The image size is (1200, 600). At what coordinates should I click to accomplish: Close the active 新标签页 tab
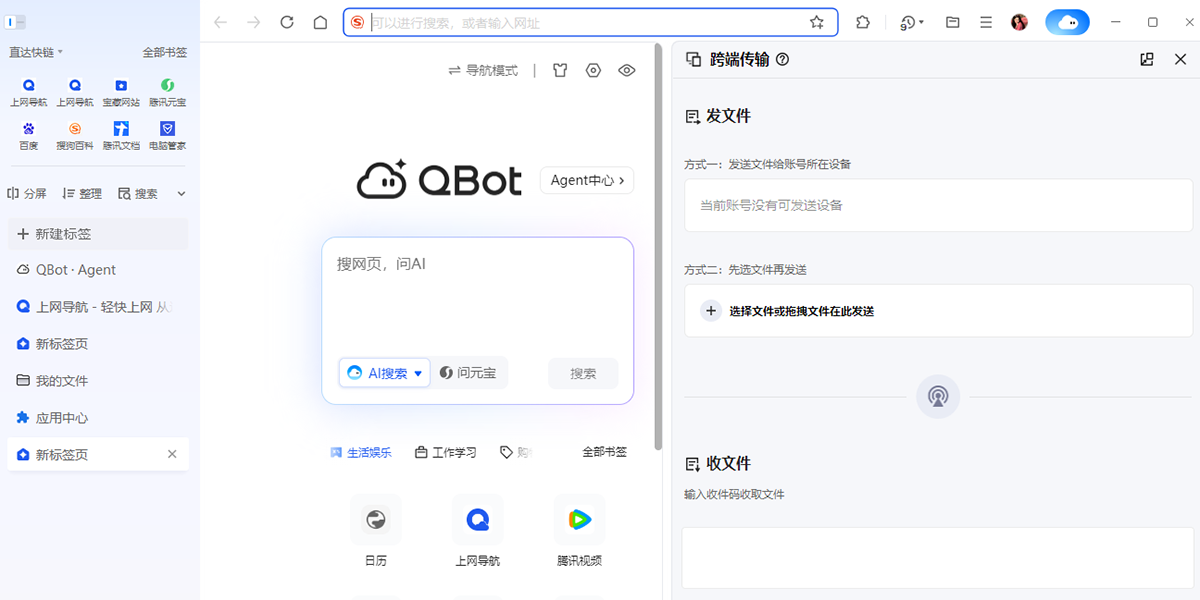[x=172, y=454]
